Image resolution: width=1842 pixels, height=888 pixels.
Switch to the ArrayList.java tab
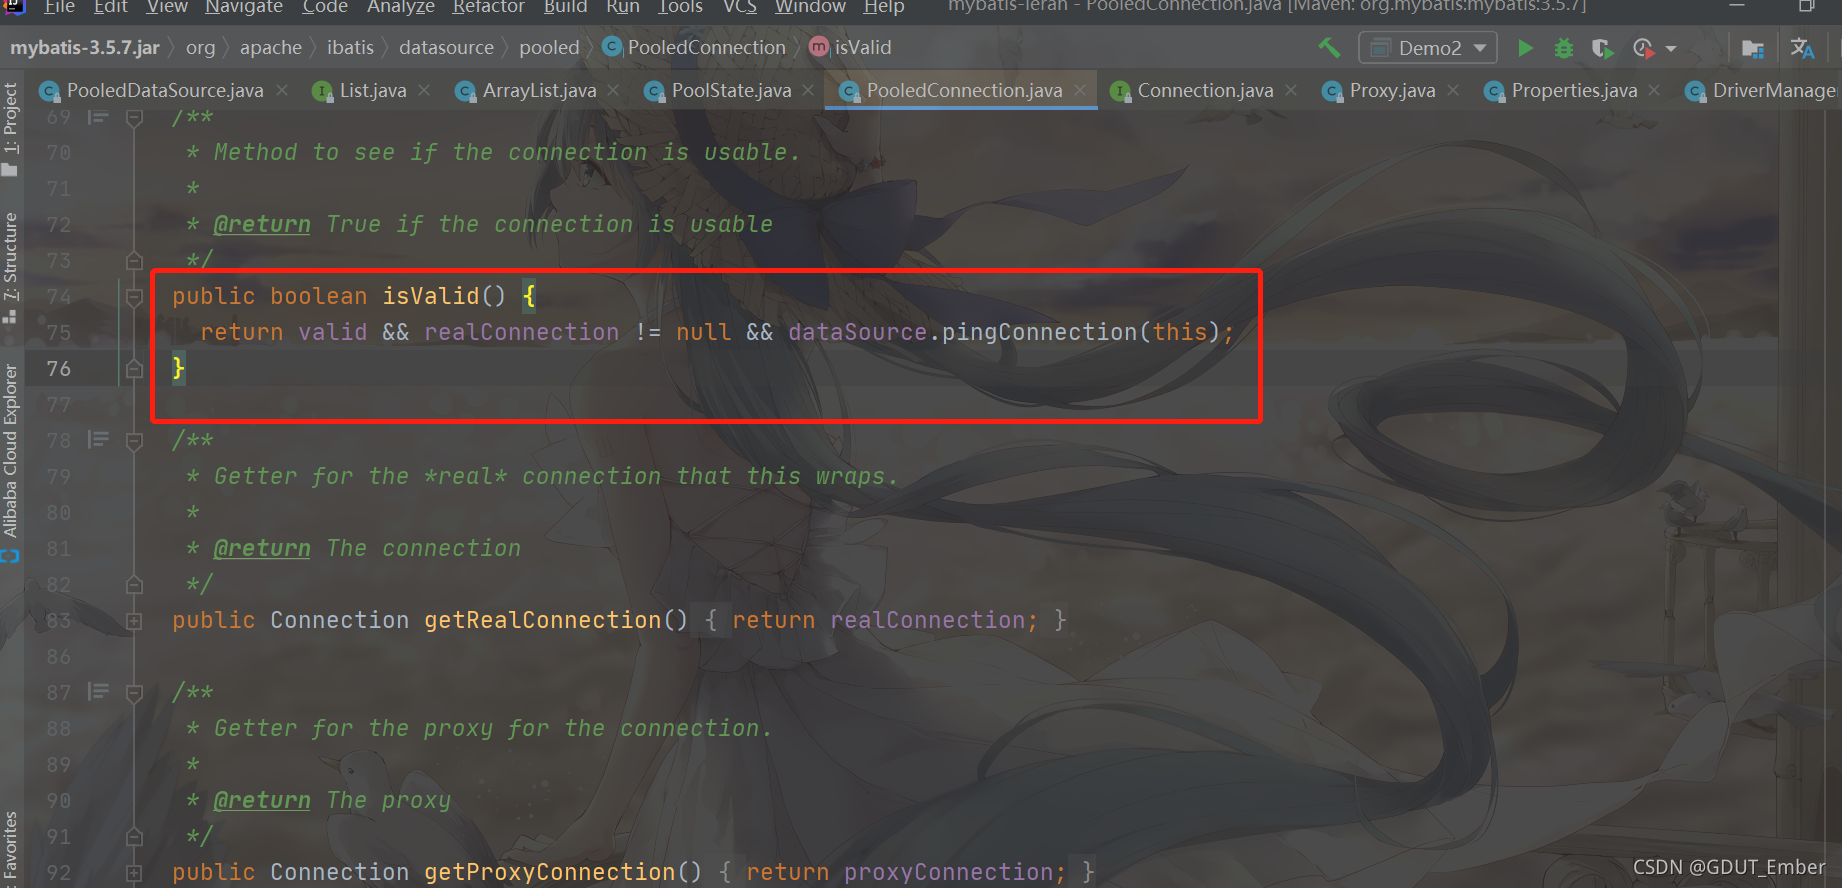540,90
